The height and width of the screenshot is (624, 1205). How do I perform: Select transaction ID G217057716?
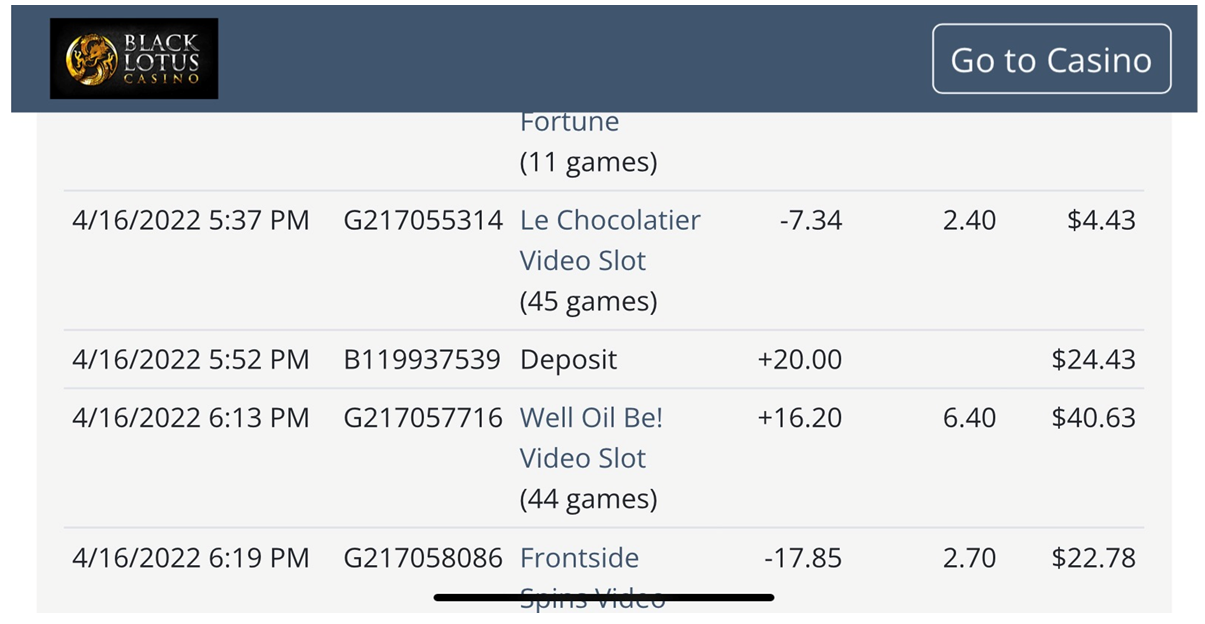422,418
